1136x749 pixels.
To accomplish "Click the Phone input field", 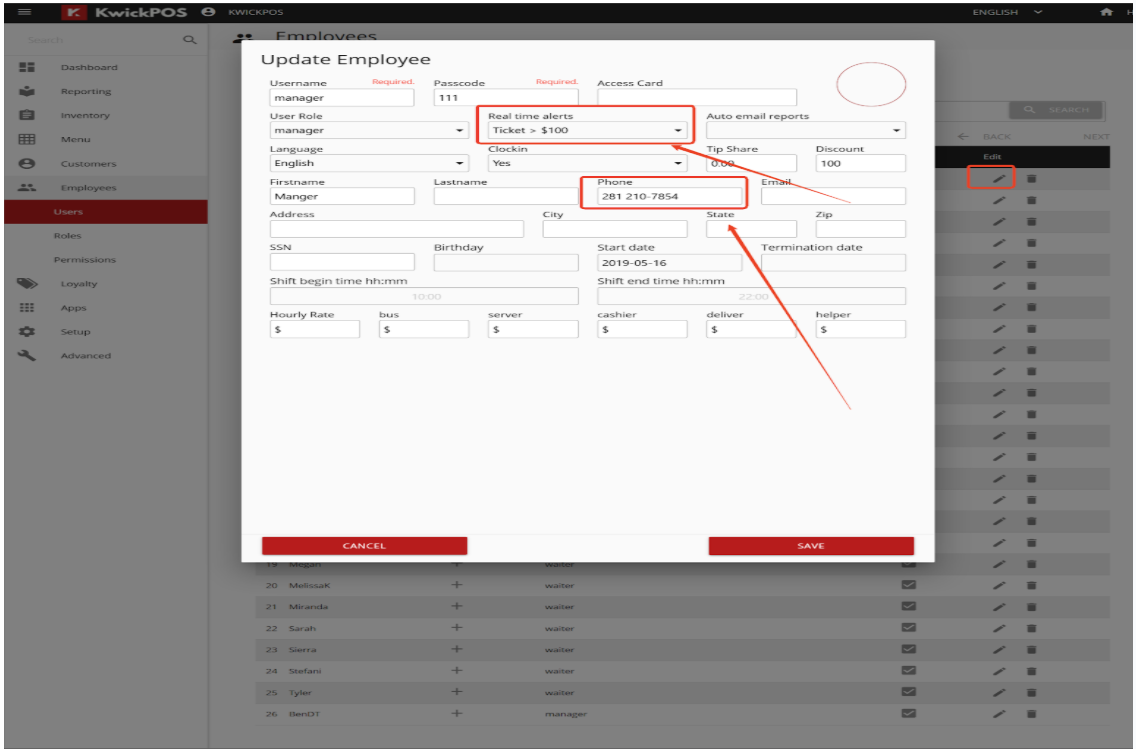I will [669, 196].
